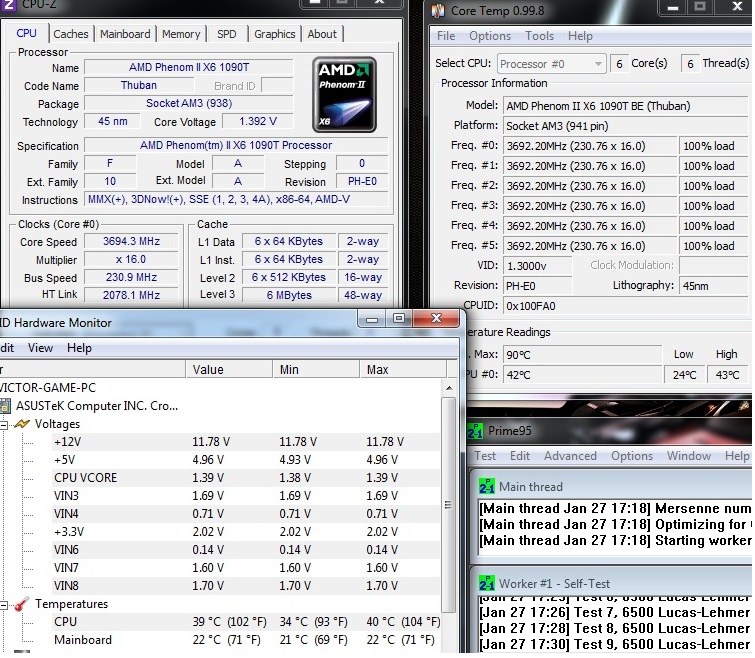The image size is (755, 658).
Task: Collapse the Temperatures tree node
Action: pos(4,604)
